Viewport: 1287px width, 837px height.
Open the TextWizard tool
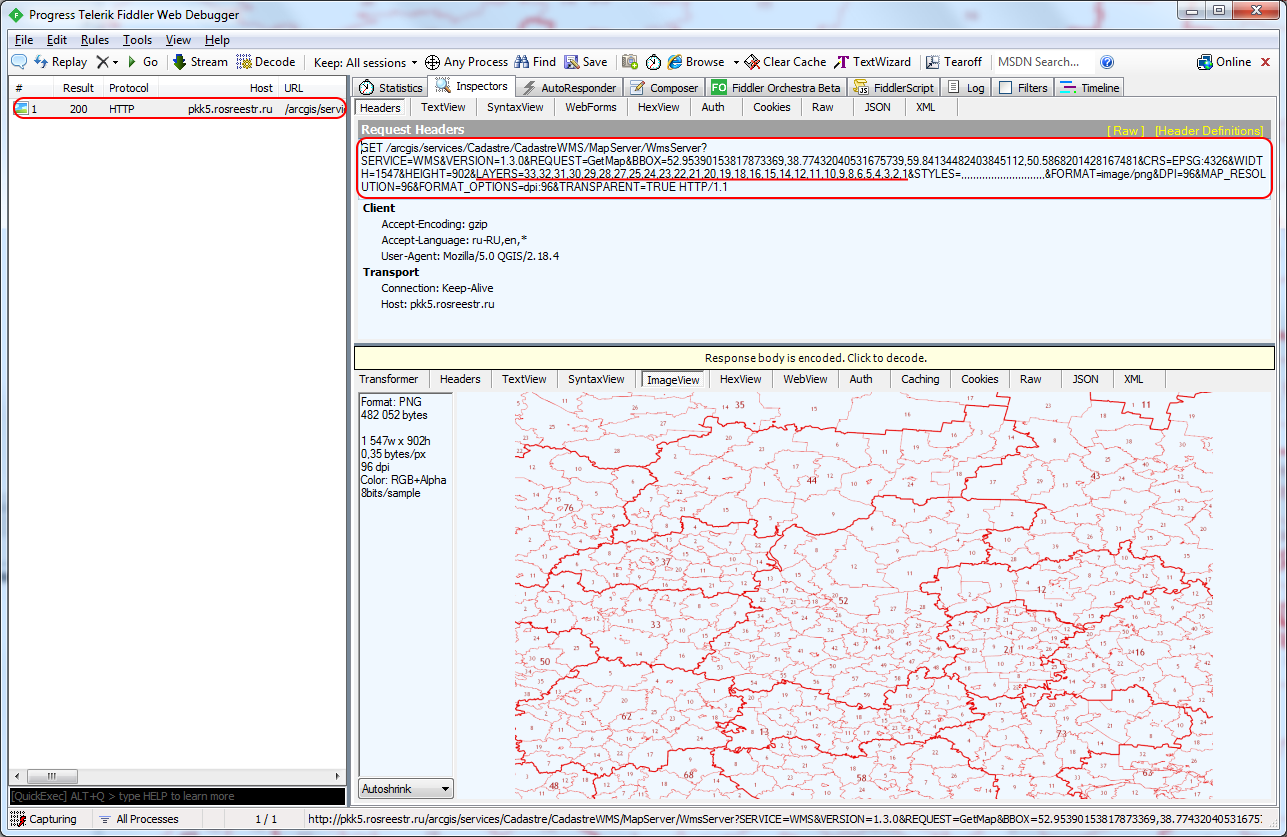tap(875, 62)
